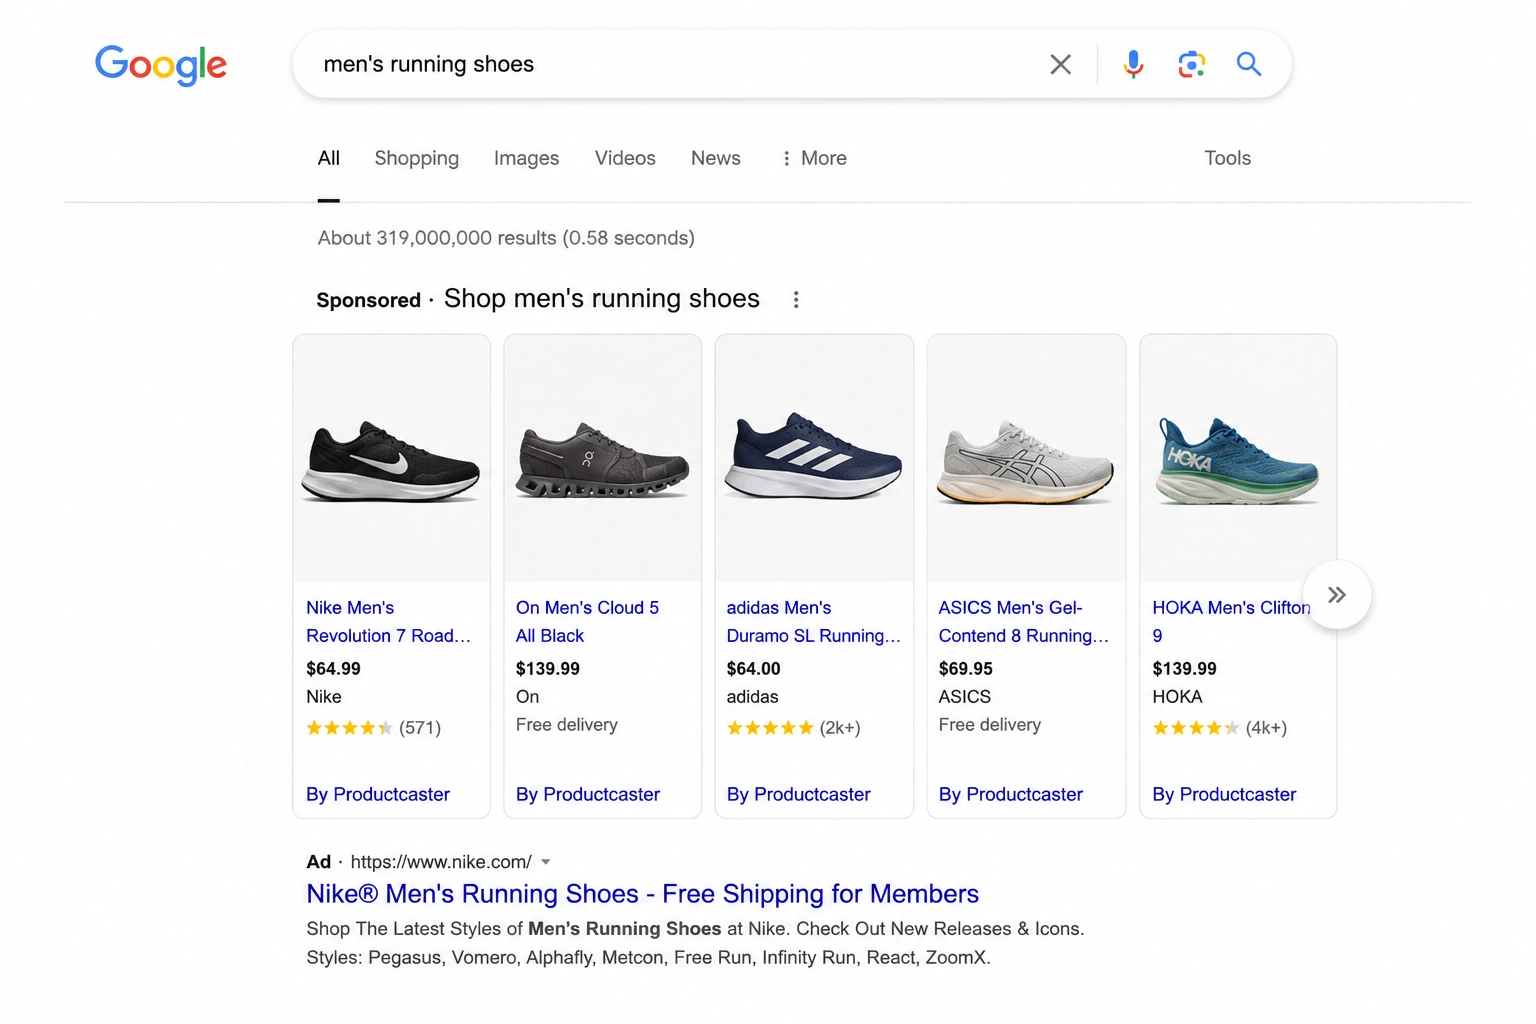Open Google Lens image search icon
This screenshot has height=1024, width=1536.
[1191, 65]
